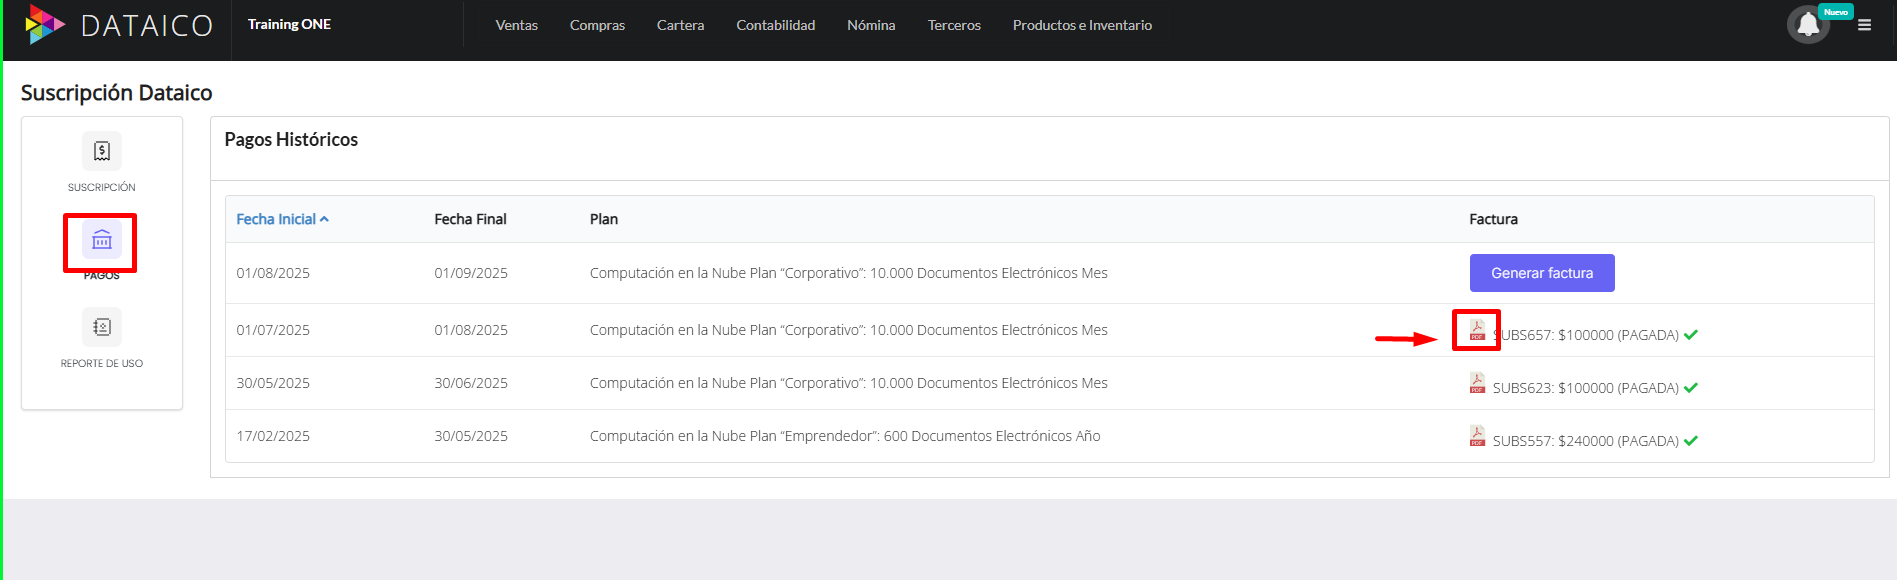The width and height of the screenshot is (1897, 580).
Task: Open the notifications bell
Action: coord(1808,25)
